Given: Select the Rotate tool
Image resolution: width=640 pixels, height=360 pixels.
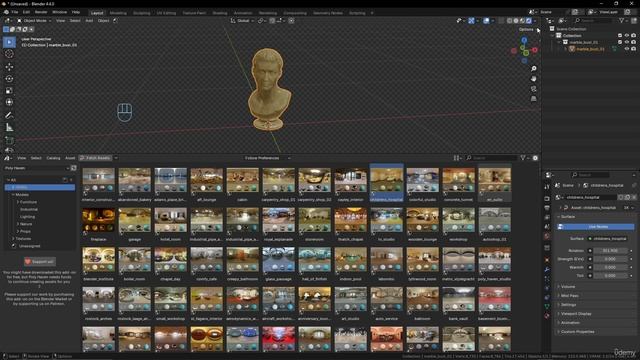Looking at the screenshot, I should (x=9, y=79).
